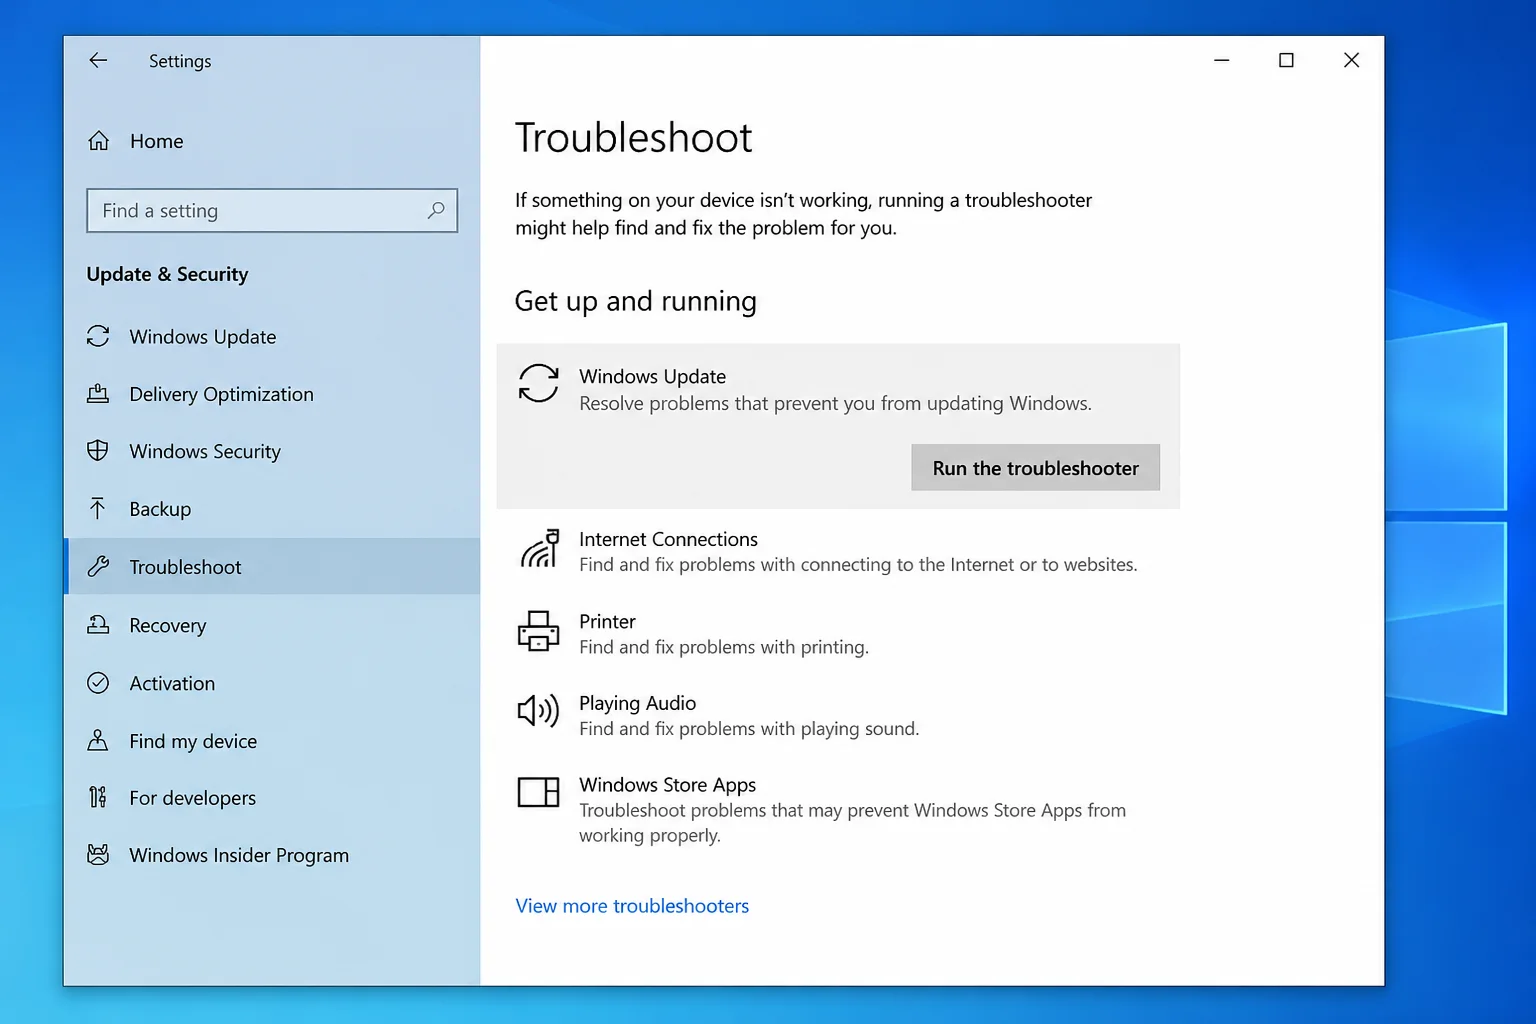1536x1024 pixels.
Task: Click the Printer troubleshooter icon
Action: (x=538, y=631)
